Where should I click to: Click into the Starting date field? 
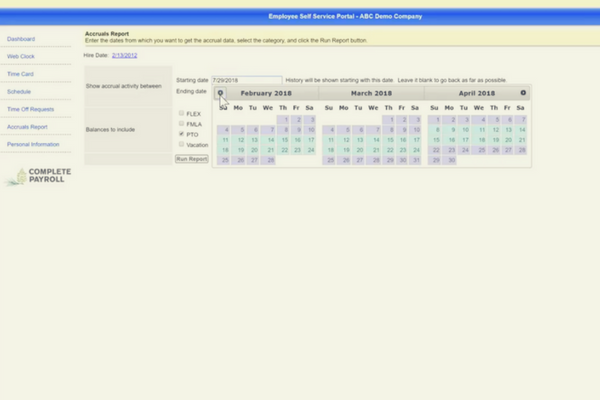pyautogui.click(x=246, y=80)
